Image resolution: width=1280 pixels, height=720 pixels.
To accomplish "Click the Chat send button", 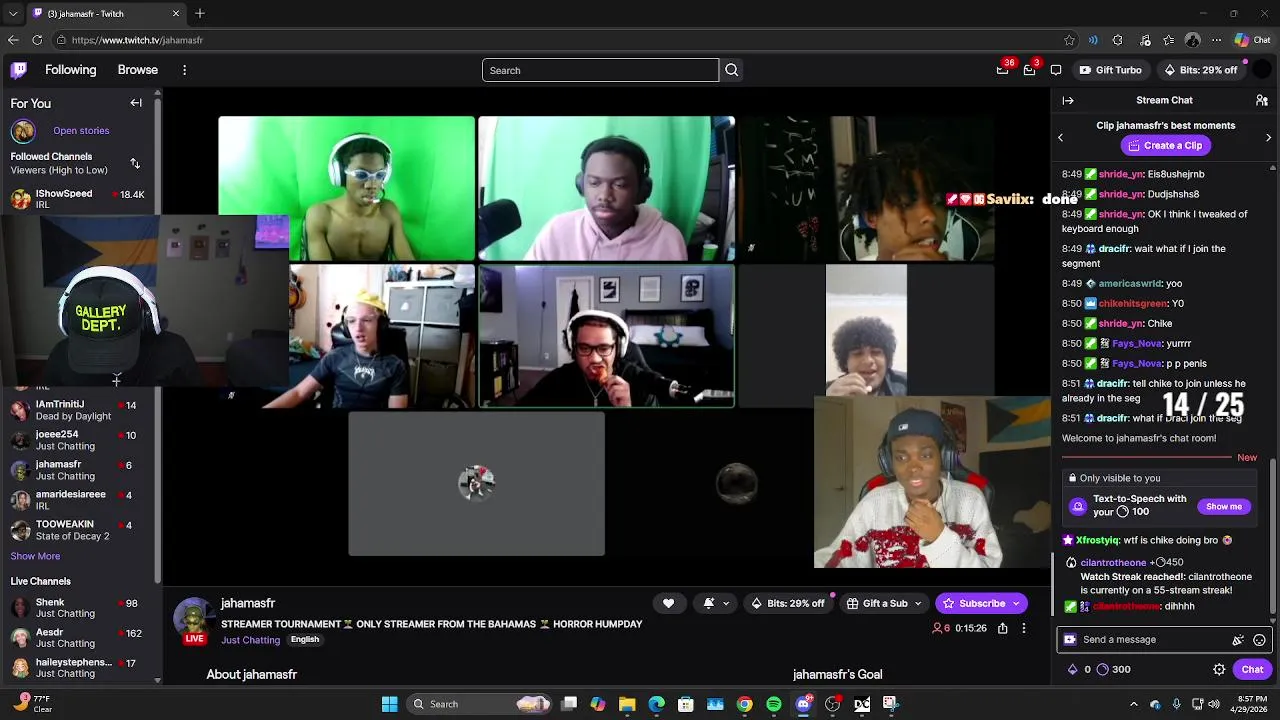I will pos(1252,670).
